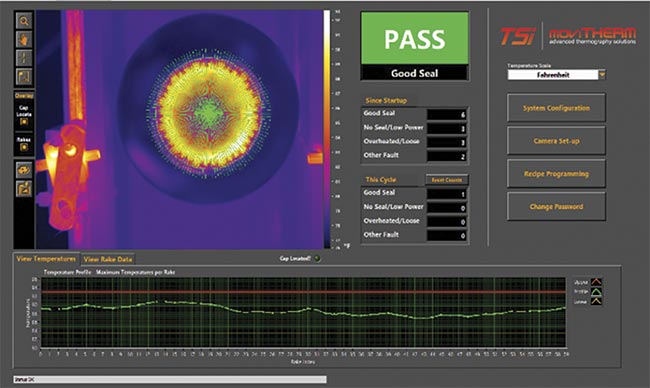Click the green temperature profile line in chart

[x=303, y=310]
